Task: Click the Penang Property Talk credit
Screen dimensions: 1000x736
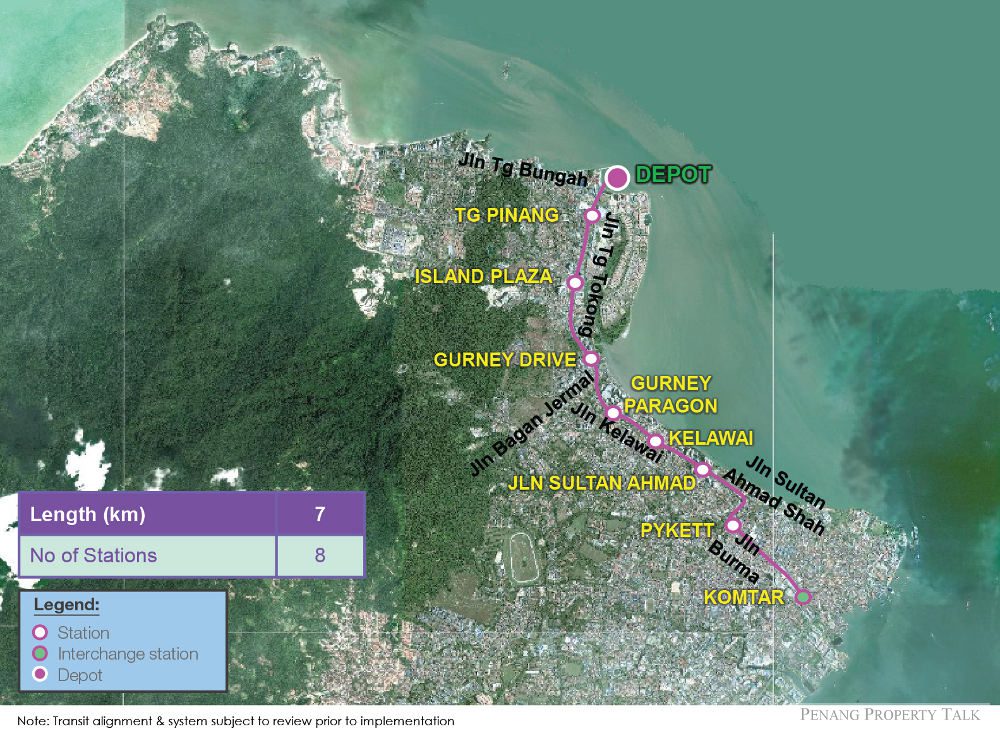Action: [890, 714]
